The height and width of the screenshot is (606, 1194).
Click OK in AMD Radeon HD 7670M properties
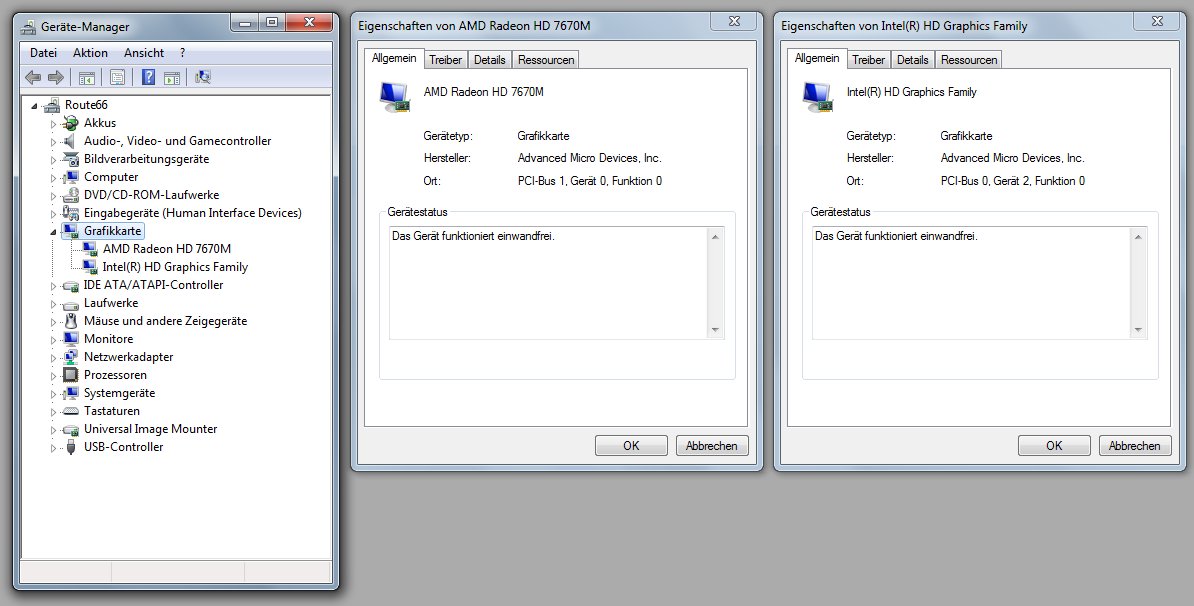[631, 446]
